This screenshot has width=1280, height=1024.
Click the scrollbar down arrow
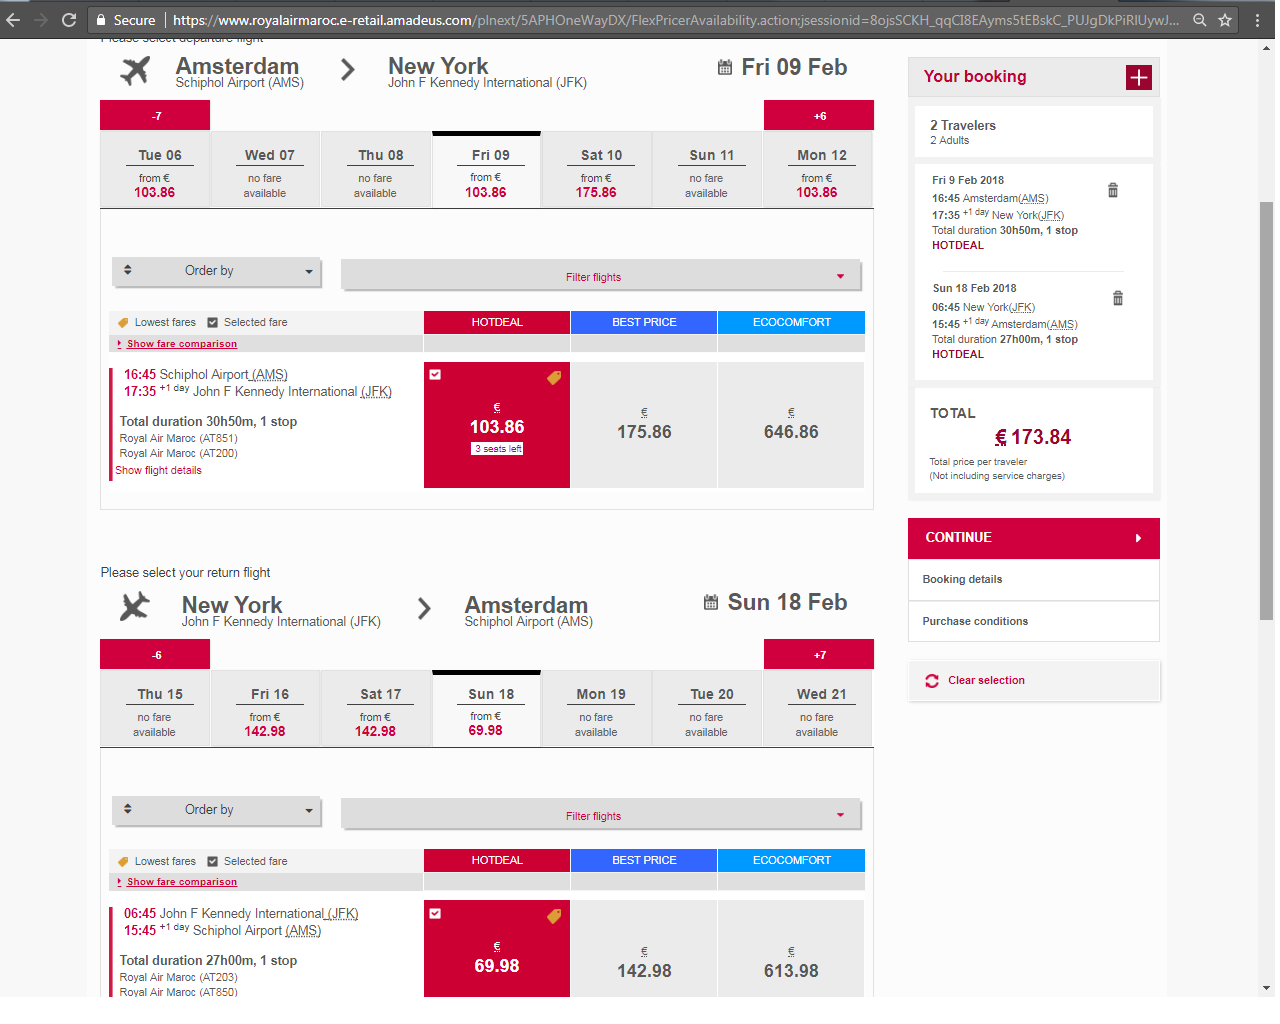point(1267,988)
